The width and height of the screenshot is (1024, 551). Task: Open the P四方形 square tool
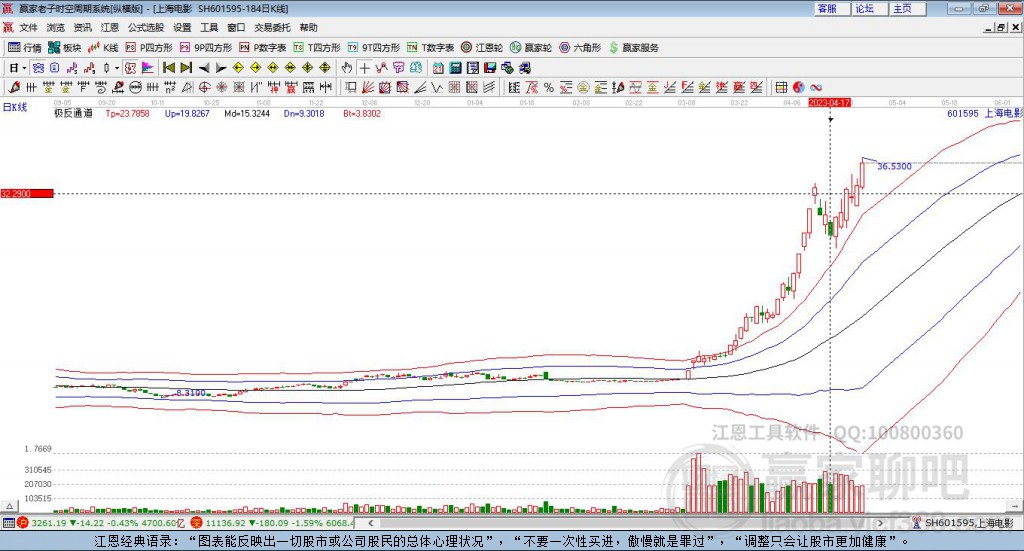pos(149,48)
